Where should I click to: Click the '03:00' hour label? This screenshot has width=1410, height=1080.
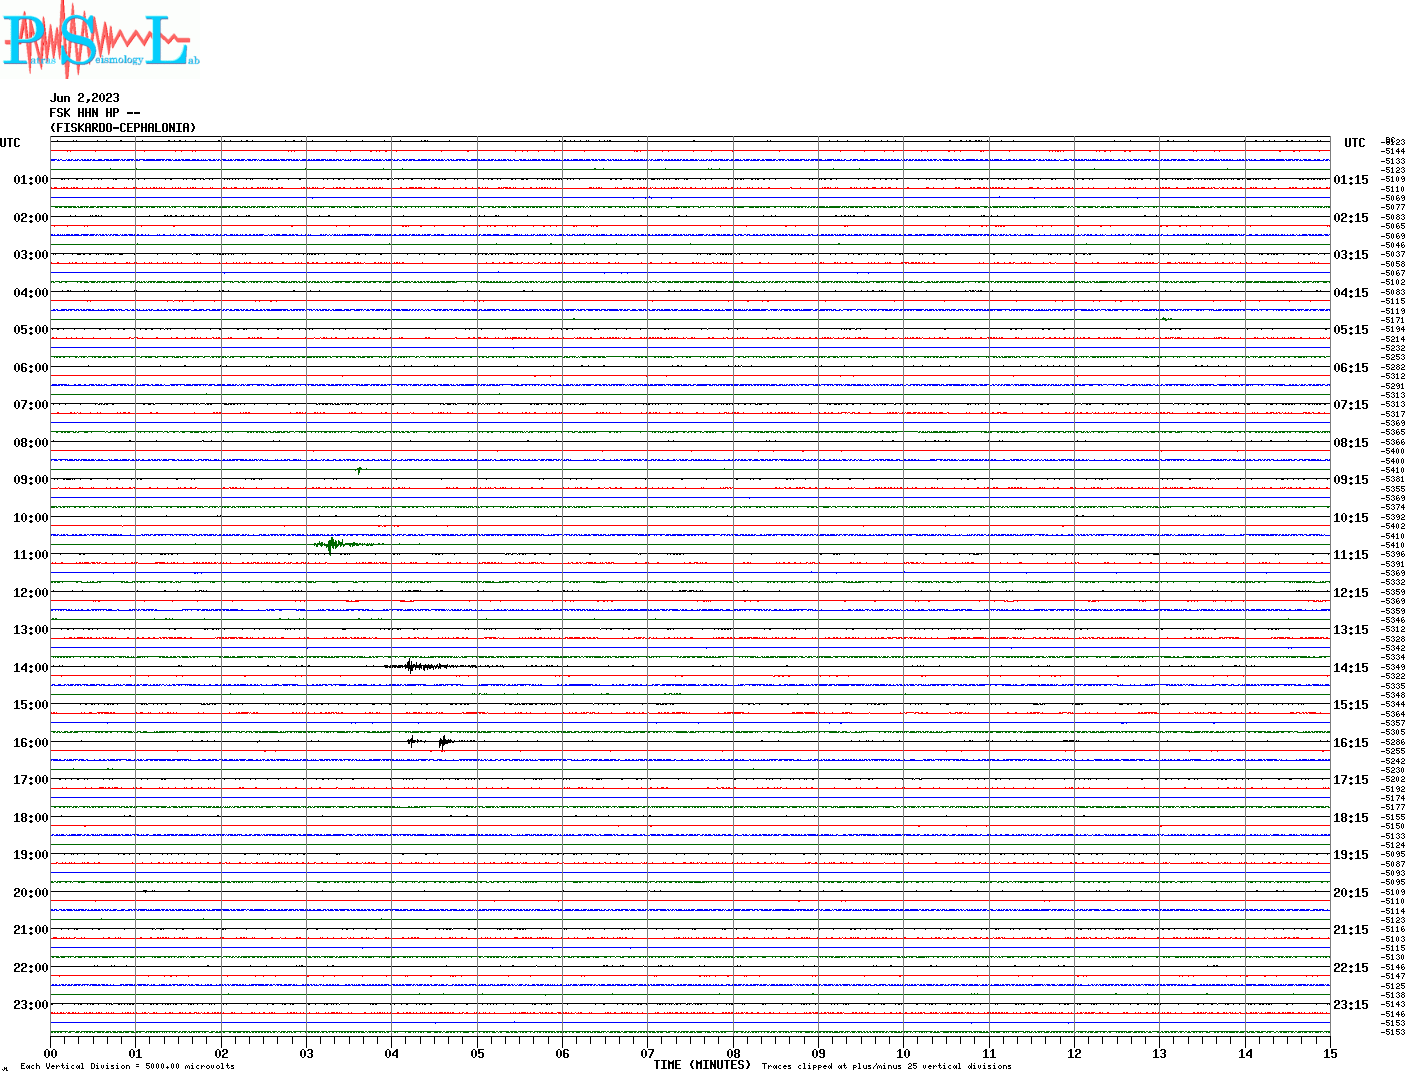(x=31, y=255)
